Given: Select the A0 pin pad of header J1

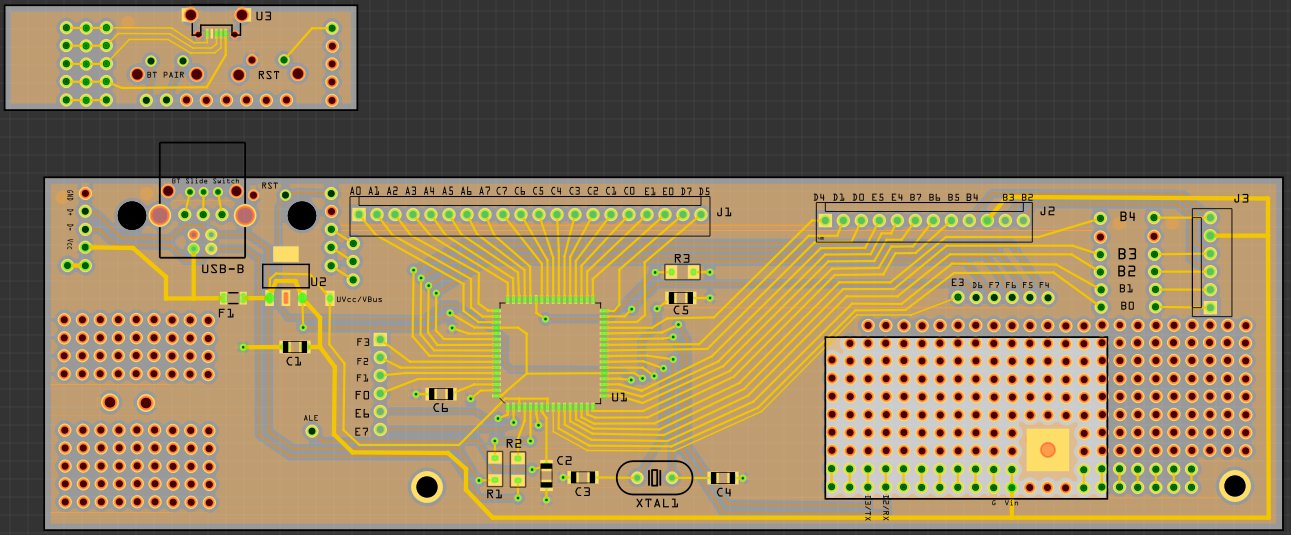Looking at the screenshot, I should tap(357, 213).
